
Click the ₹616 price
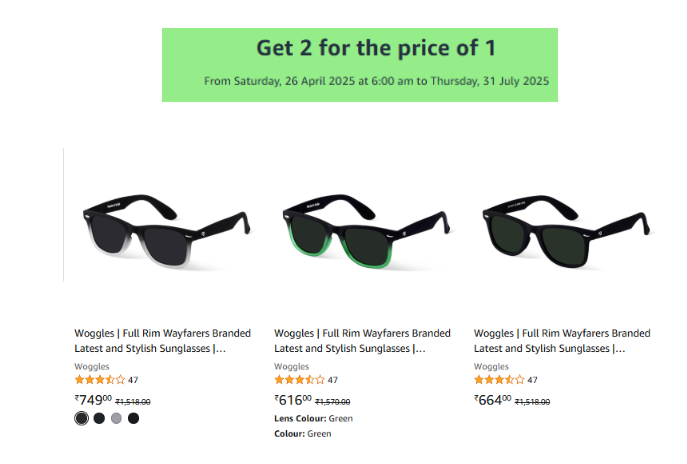point(293,400)
